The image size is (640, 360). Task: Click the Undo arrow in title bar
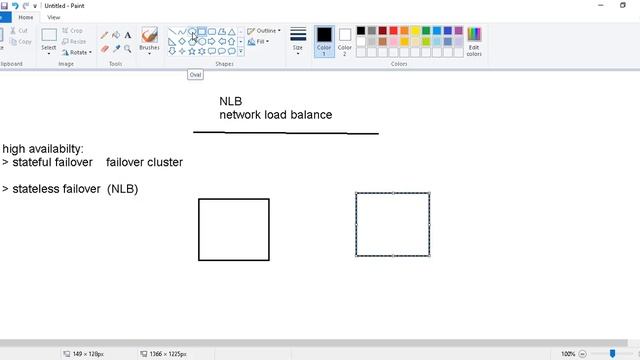coord(15,6)
